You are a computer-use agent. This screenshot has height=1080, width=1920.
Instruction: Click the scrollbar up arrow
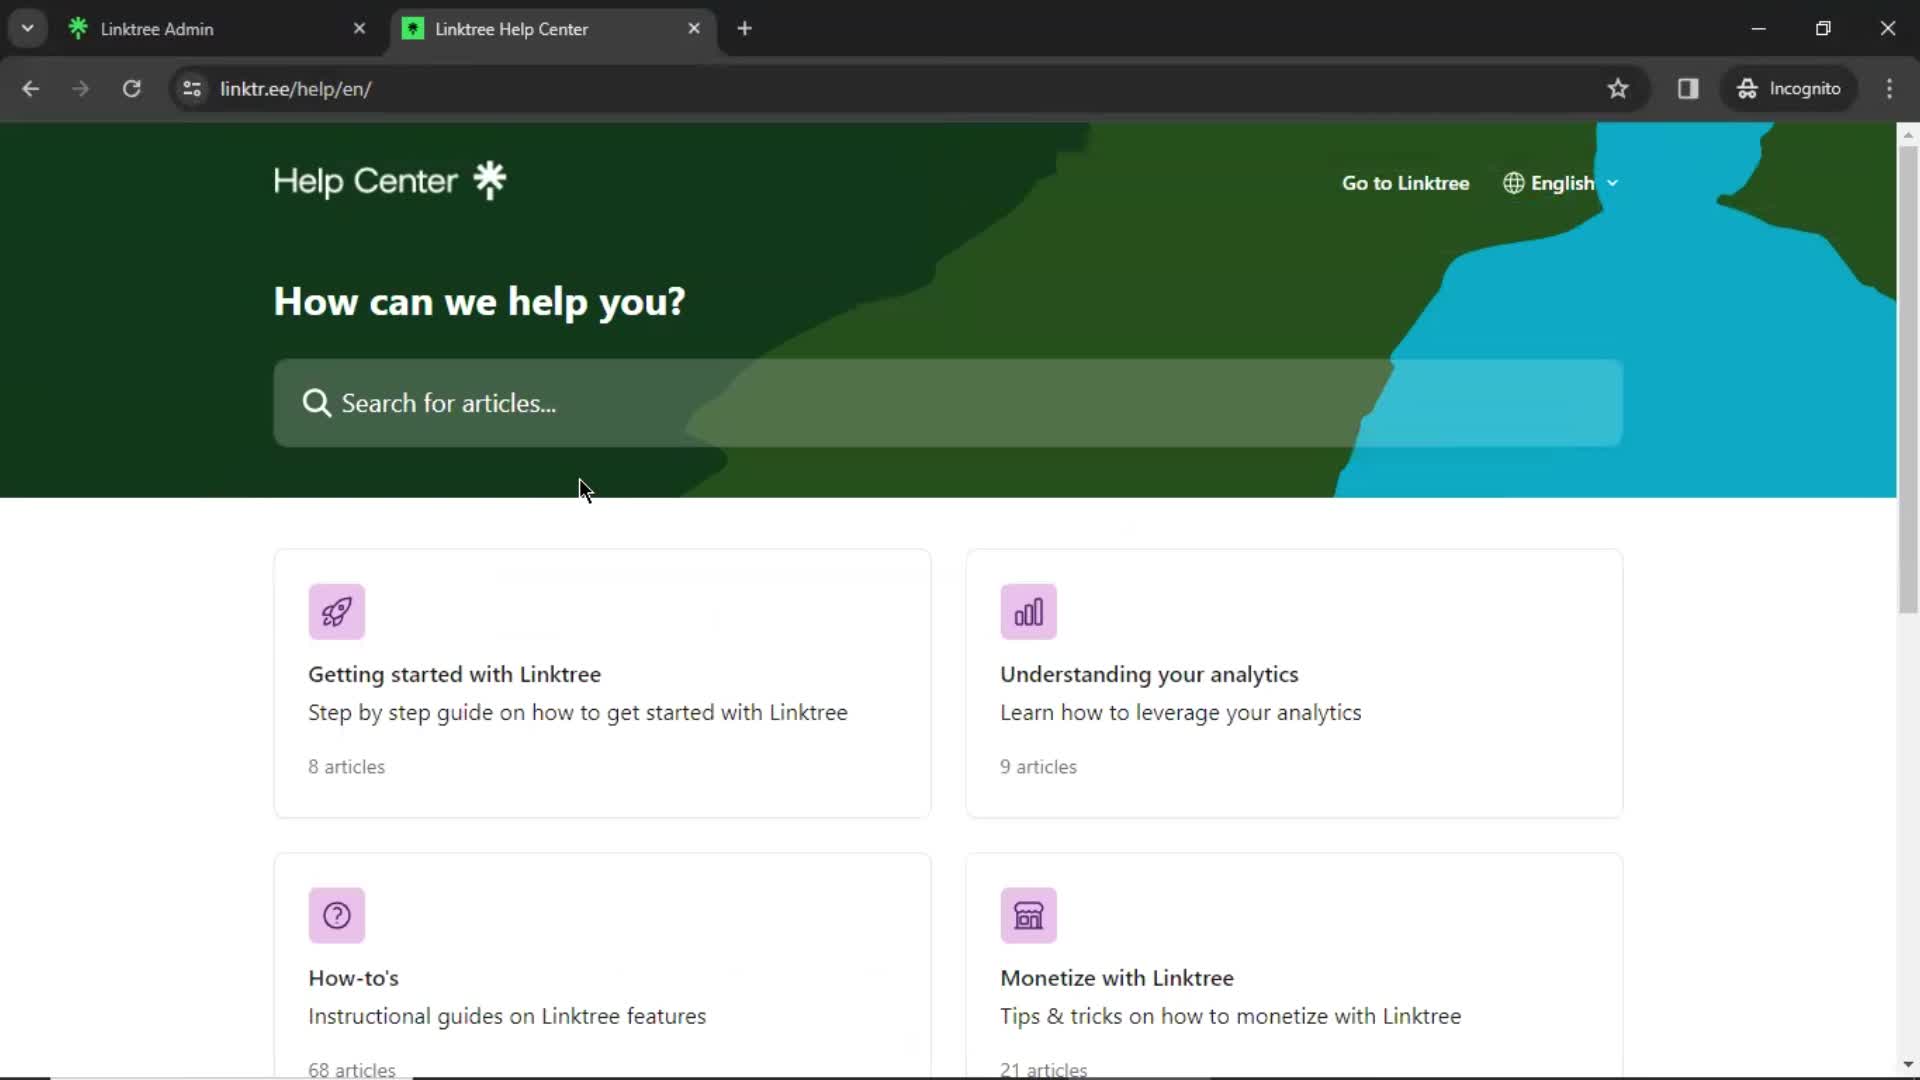1908,134
